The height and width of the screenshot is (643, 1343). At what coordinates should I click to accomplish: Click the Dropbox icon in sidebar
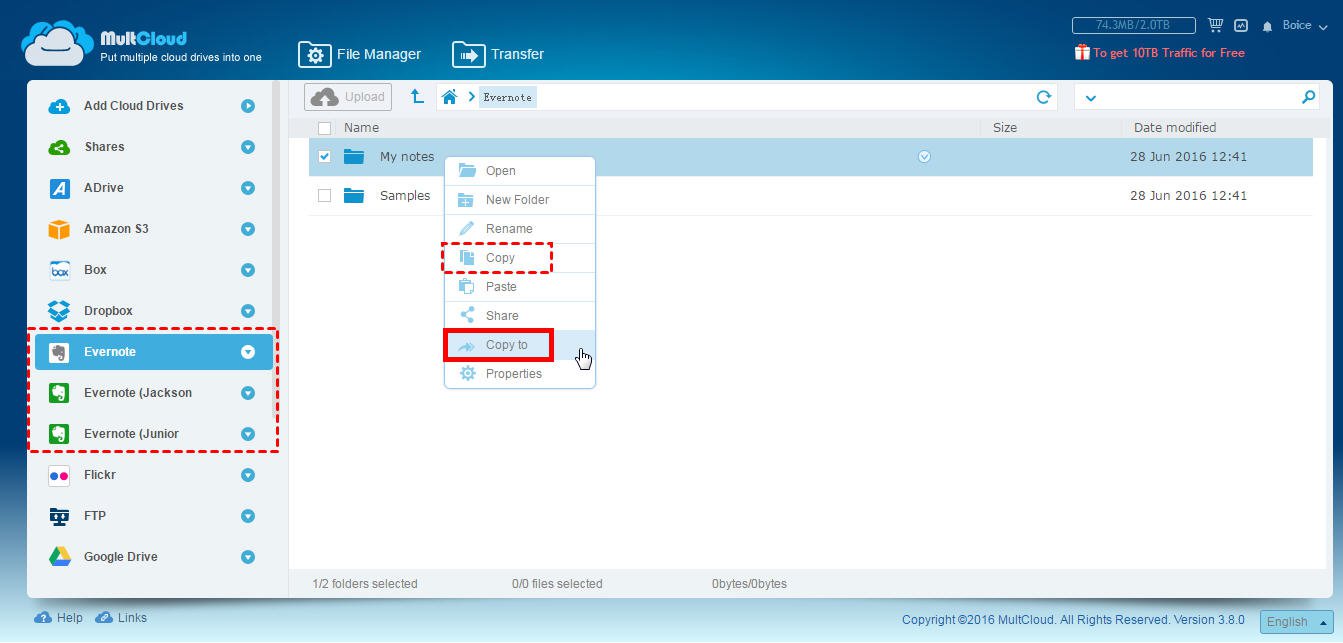(x=59, y=311)
